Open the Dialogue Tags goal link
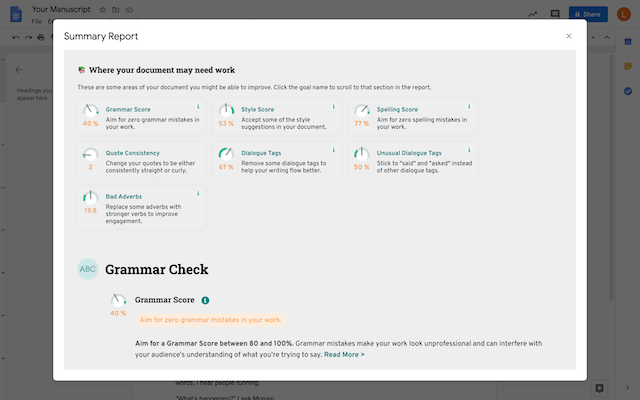 click(x=261, y=153)
